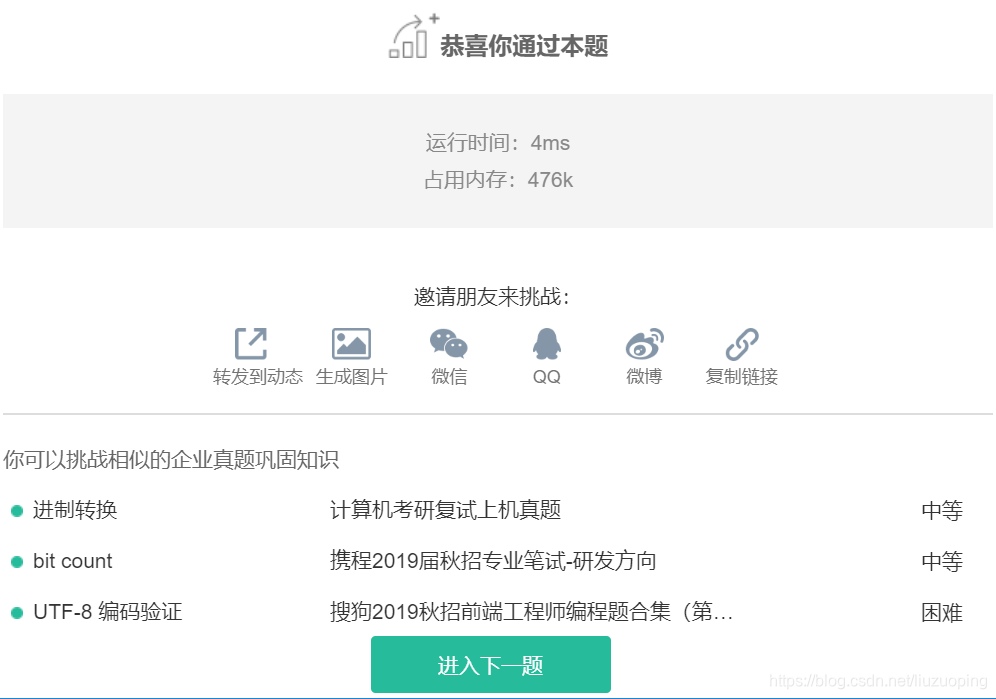Screen dimensions: 996x699
Task: Click the QQ share icon
Action: (544, 344)
